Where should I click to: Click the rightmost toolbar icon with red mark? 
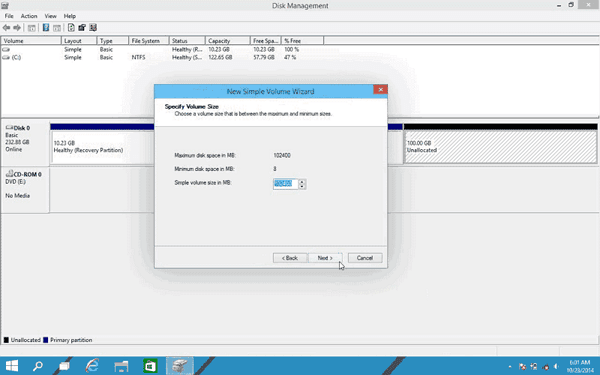93,28
